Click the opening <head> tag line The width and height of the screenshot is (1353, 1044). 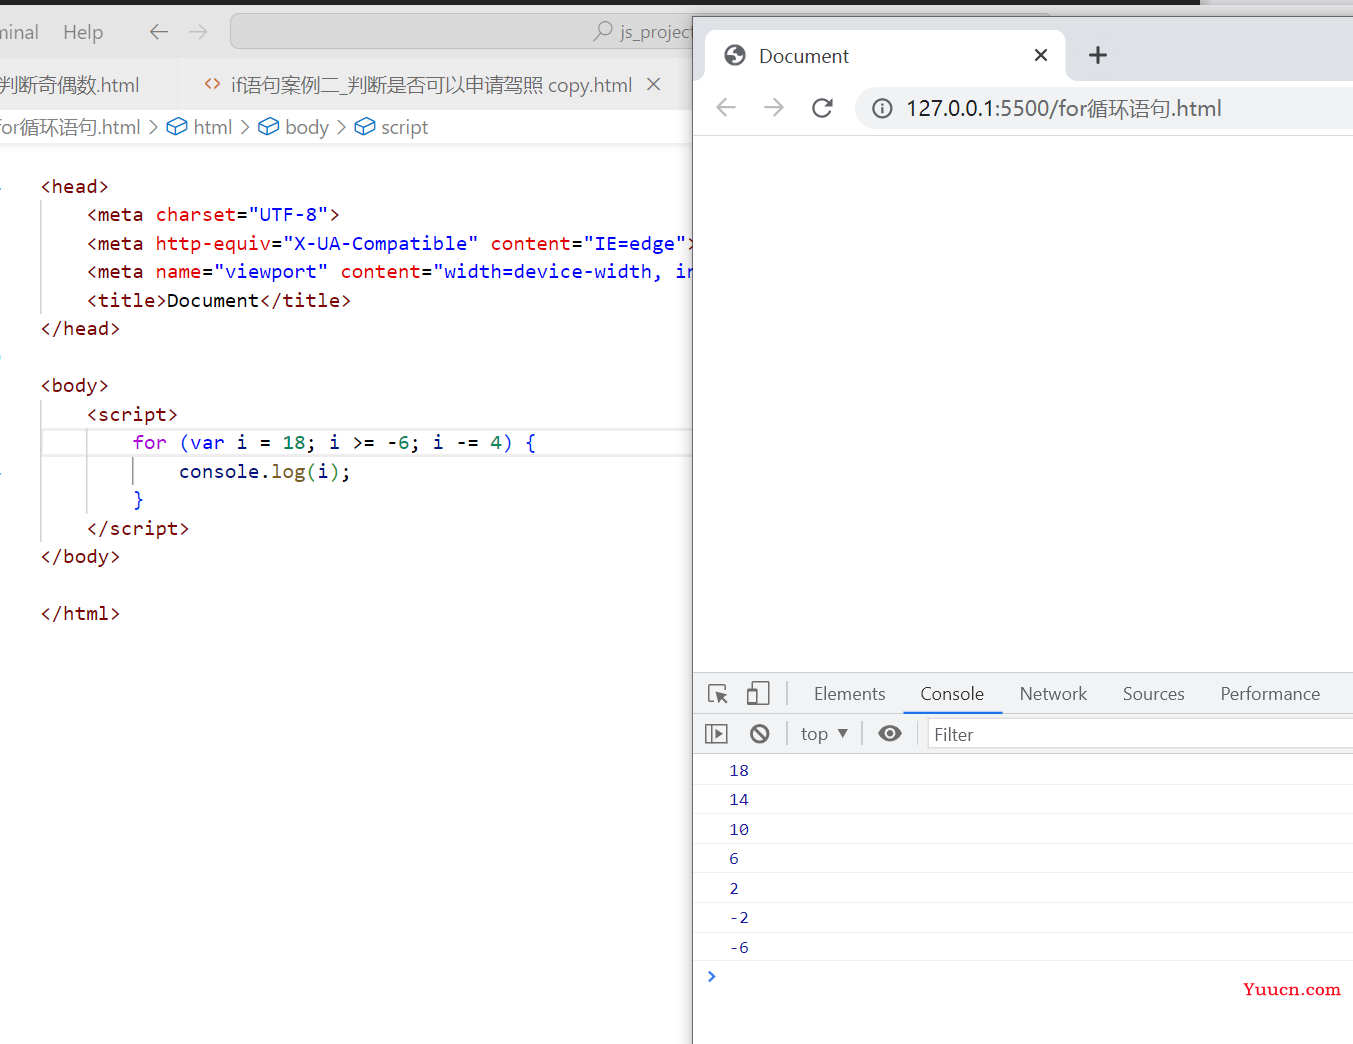click(74, 186)
